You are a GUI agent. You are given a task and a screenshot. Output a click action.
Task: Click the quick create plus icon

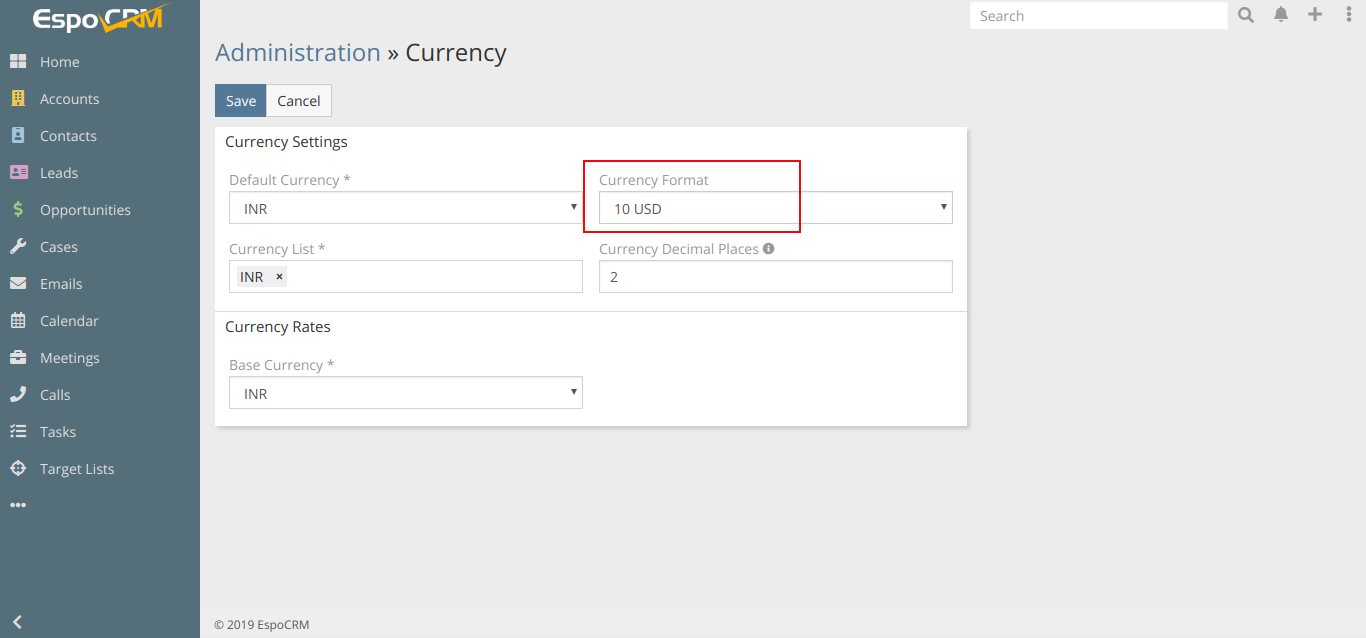1315,15
